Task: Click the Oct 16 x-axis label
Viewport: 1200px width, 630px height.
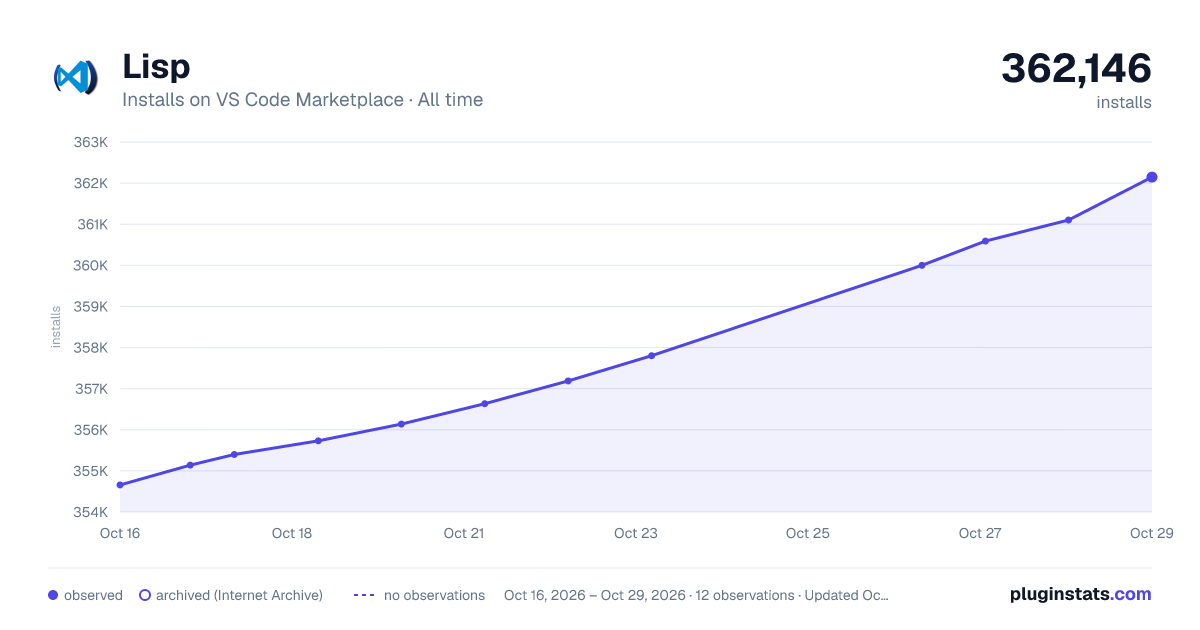Action: tap(120, 533)
